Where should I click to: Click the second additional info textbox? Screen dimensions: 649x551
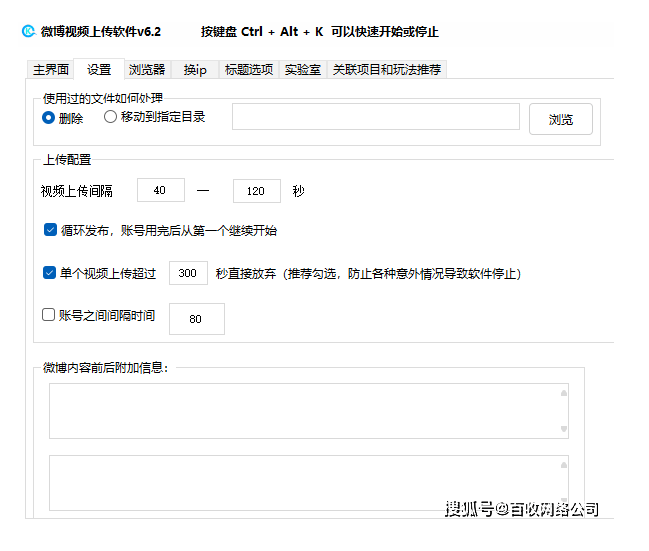coord(309,483)
